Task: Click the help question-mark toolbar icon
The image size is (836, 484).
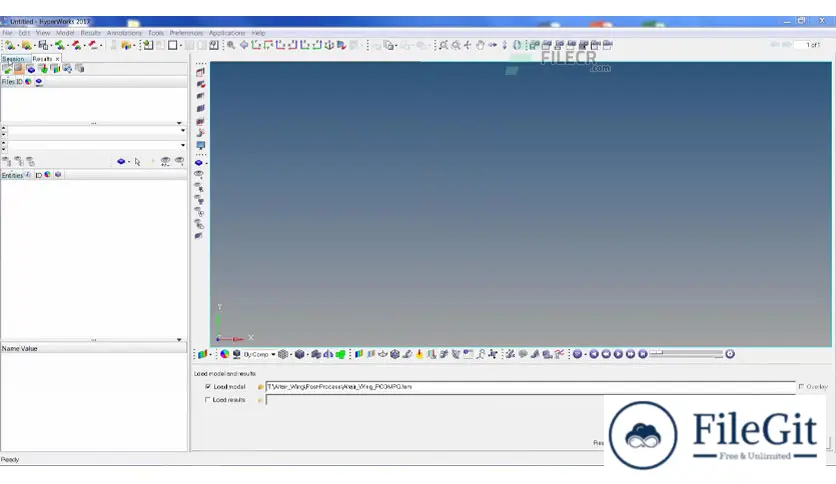Action: click(x=214, y=45)
